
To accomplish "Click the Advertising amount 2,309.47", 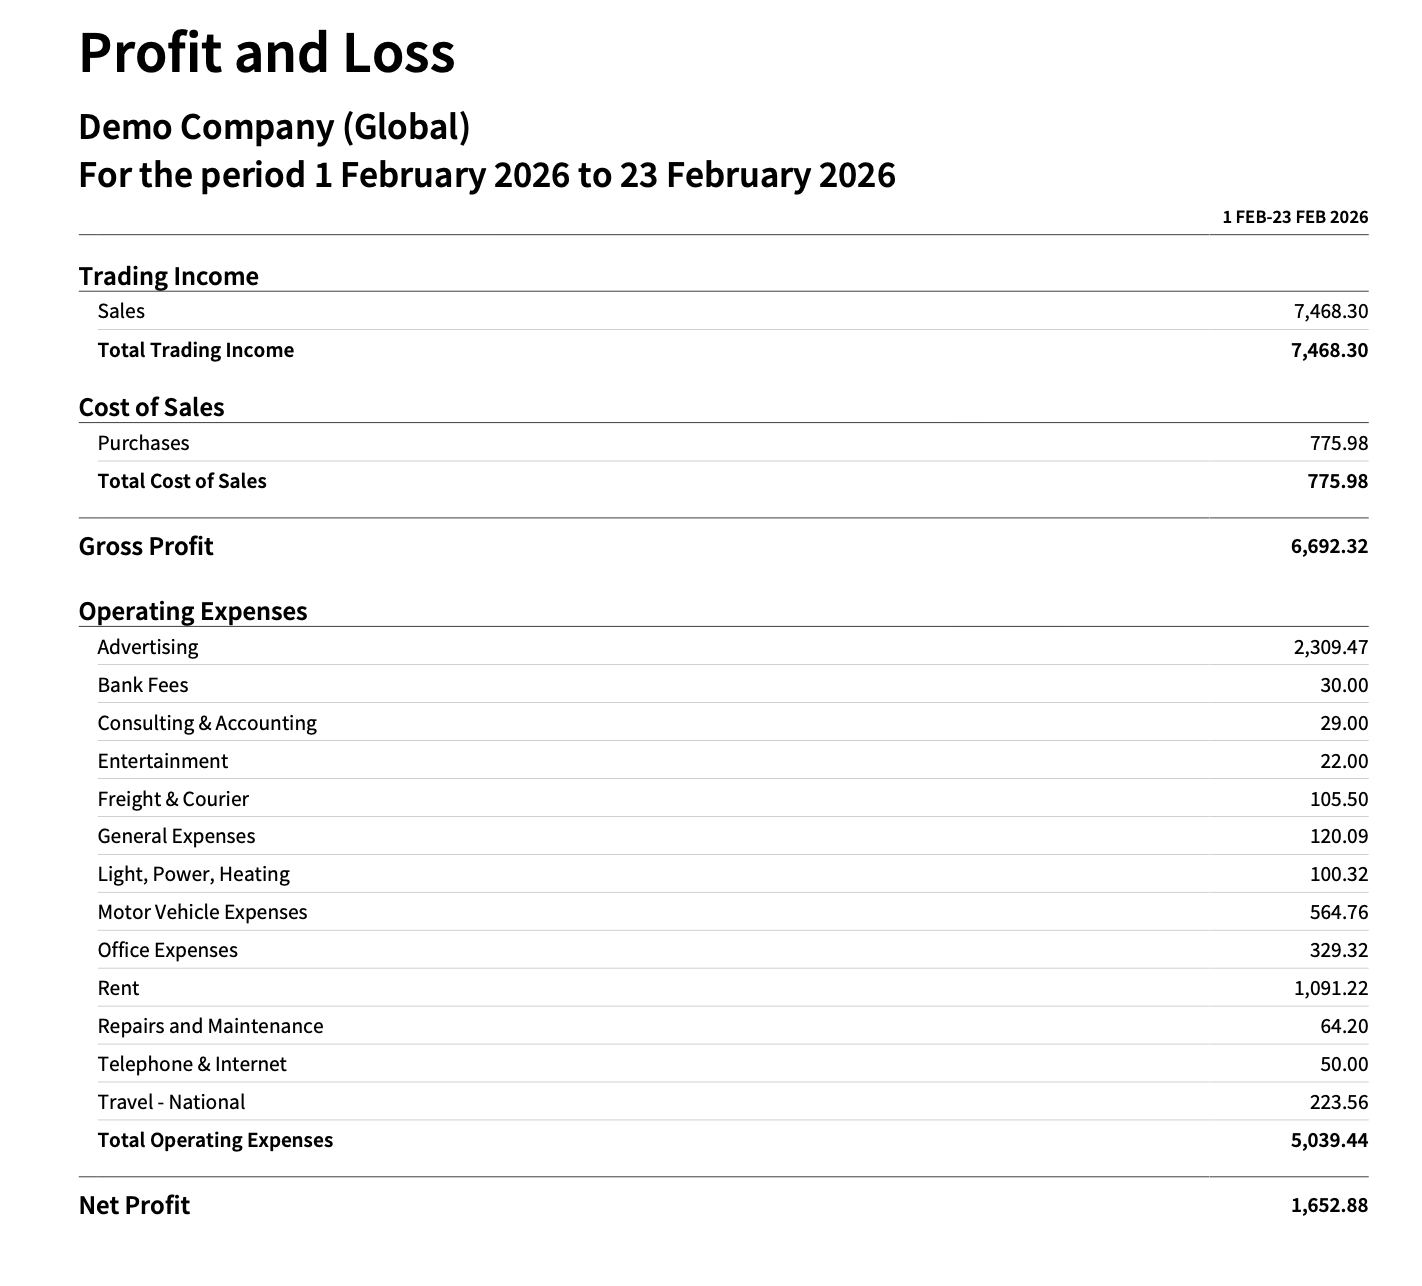I will point(1330,647).
